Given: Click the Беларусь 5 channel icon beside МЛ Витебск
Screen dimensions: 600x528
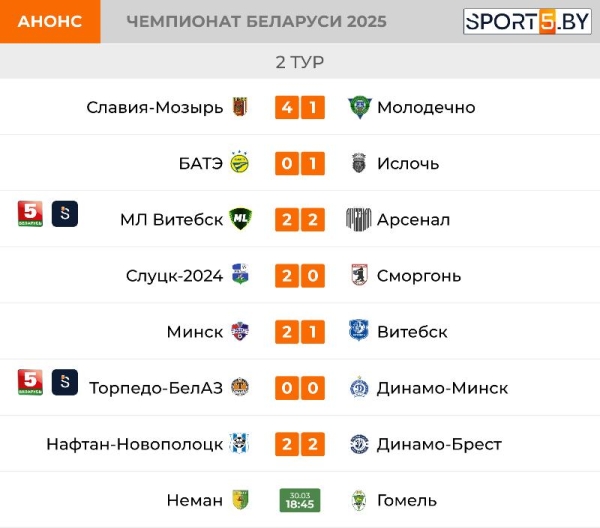Looking at the screenshot, I should tap(31, 214).
